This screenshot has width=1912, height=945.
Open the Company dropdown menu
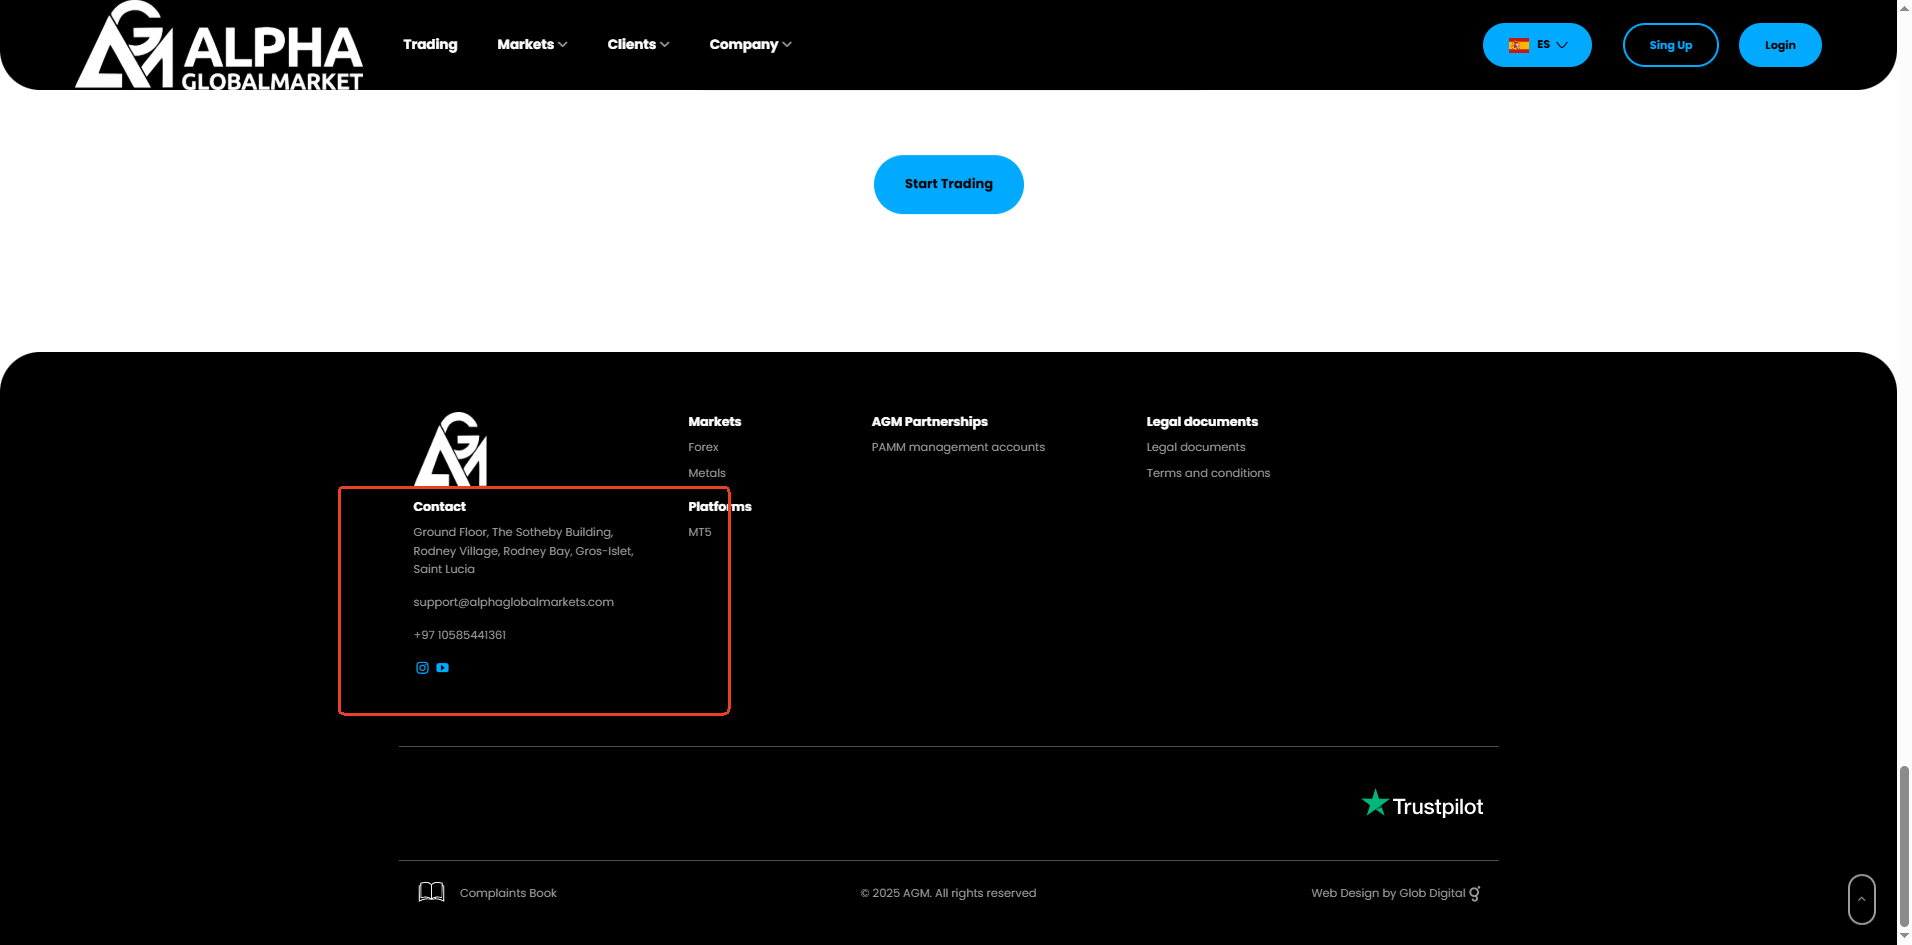tap(750, 44)
